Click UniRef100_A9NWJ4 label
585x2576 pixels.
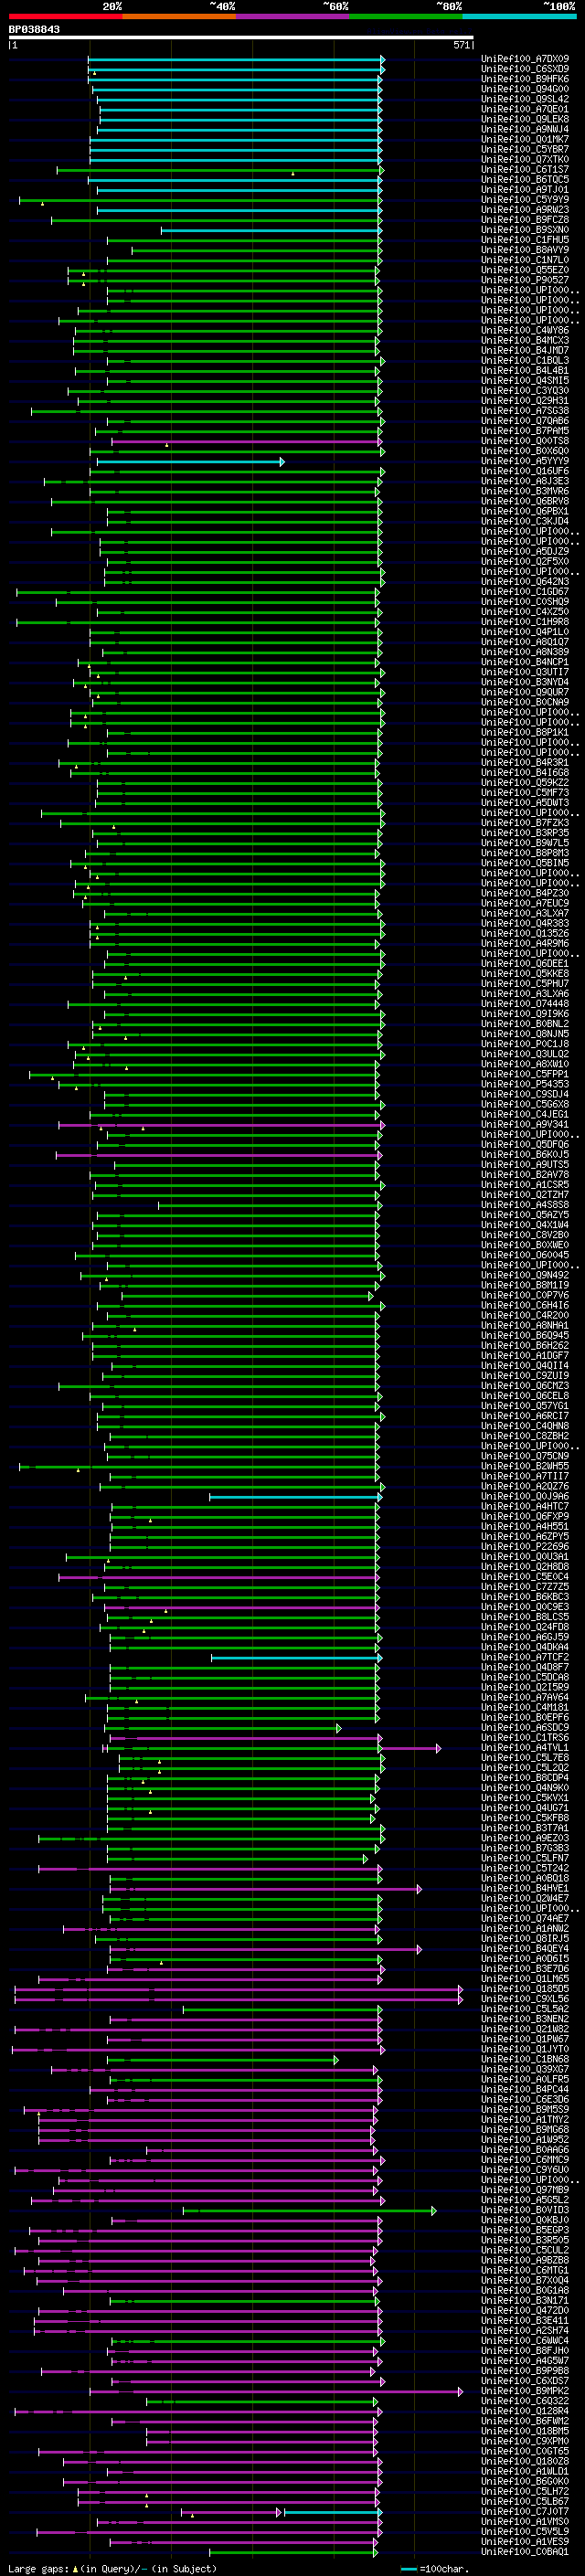click(525, 129)
